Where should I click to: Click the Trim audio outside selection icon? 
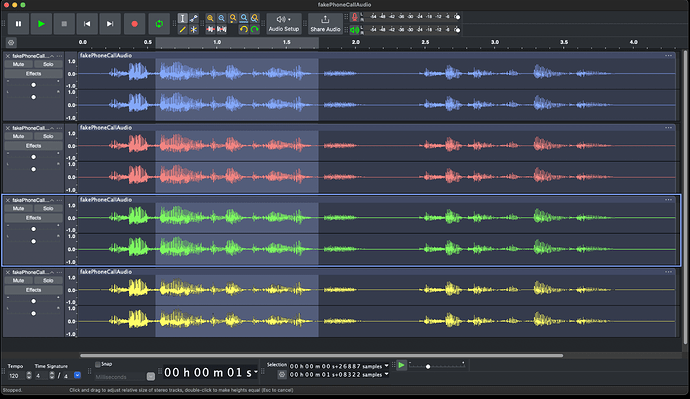pyautogui.click(x=210, y=29)
